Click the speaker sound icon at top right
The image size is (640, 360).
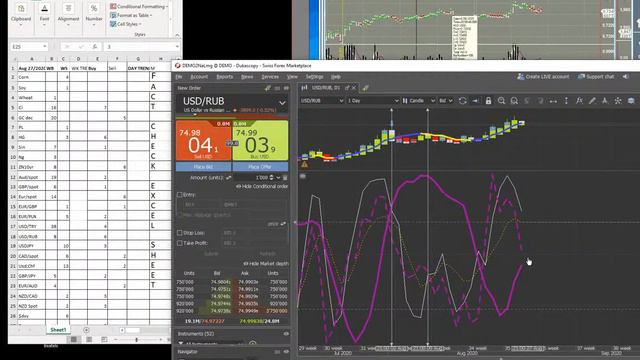(x=625, y=76)
